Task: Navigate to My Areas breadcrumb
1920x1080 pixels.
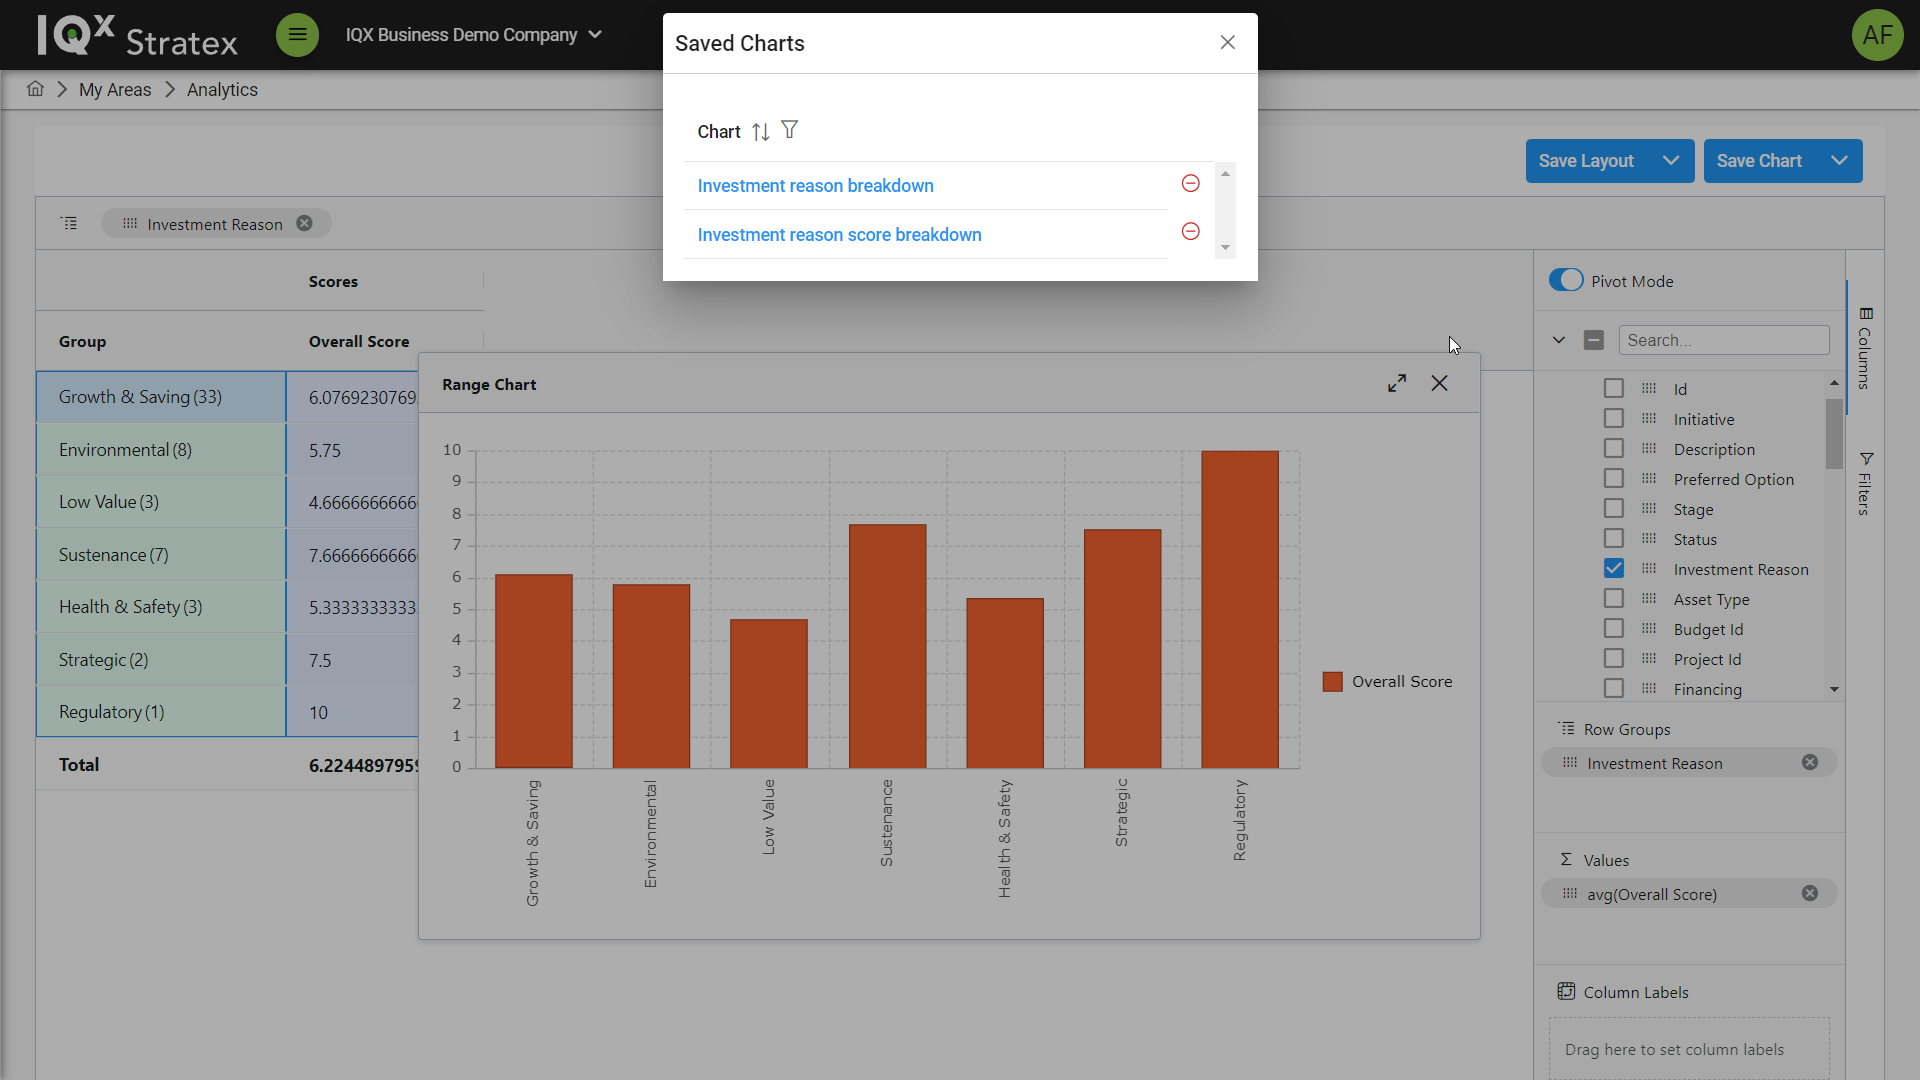Action: [115, 90]
